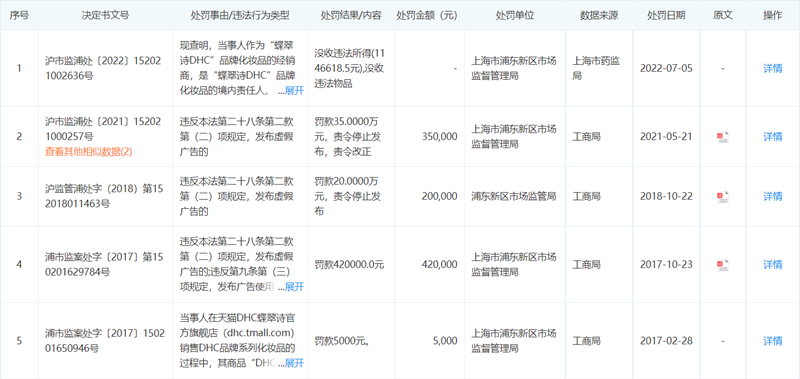Select document number 沪监管浦处字（2018）第152018011463号

tap(104, 196)
